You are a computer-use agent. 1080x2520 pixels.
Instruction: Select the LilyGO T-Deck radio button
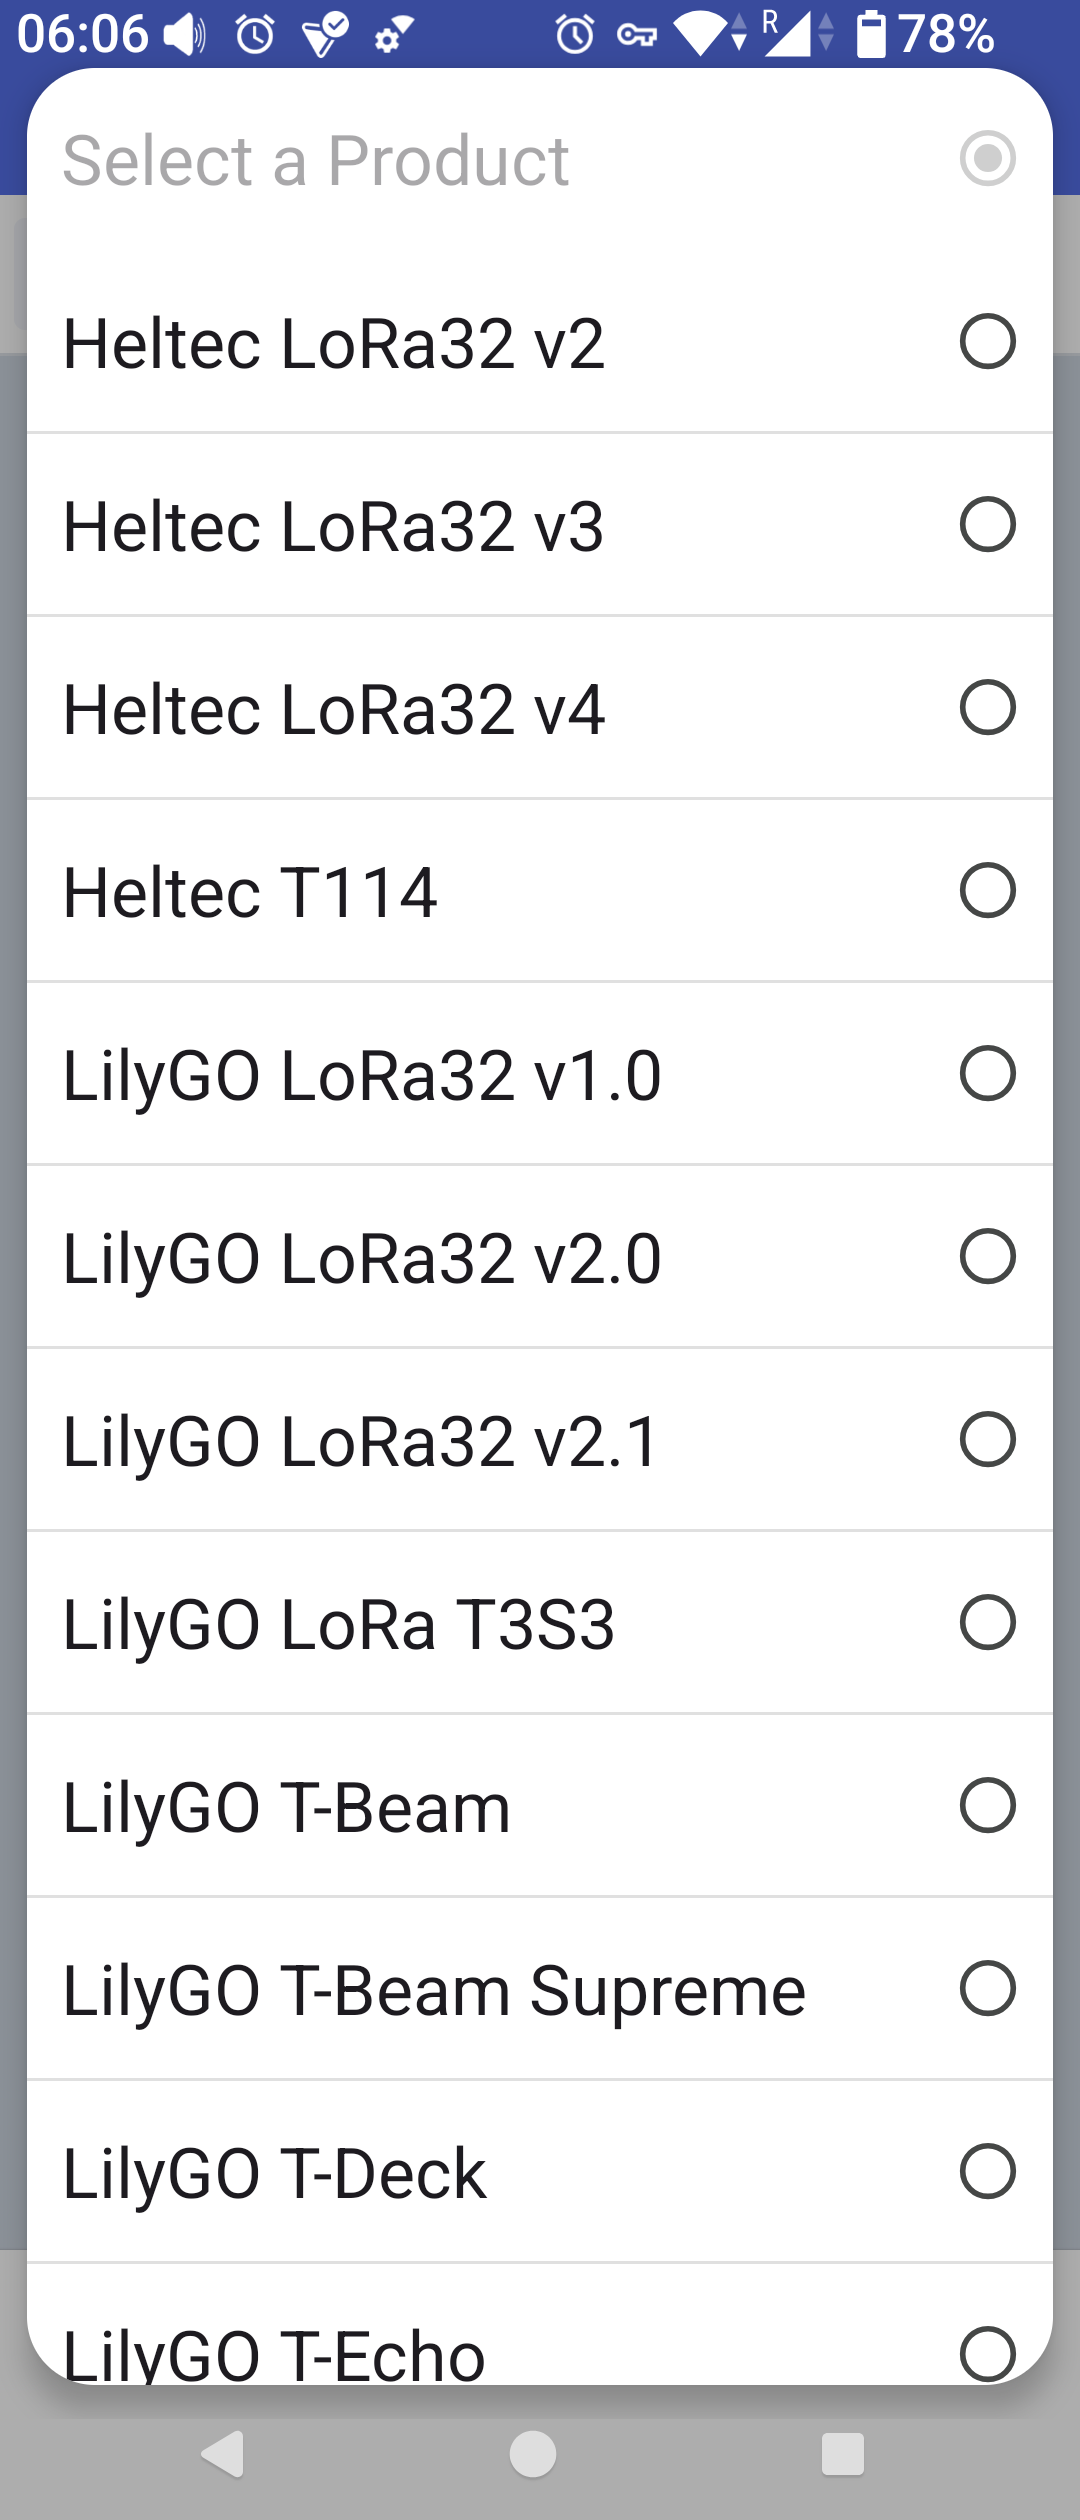(987, 2172)
